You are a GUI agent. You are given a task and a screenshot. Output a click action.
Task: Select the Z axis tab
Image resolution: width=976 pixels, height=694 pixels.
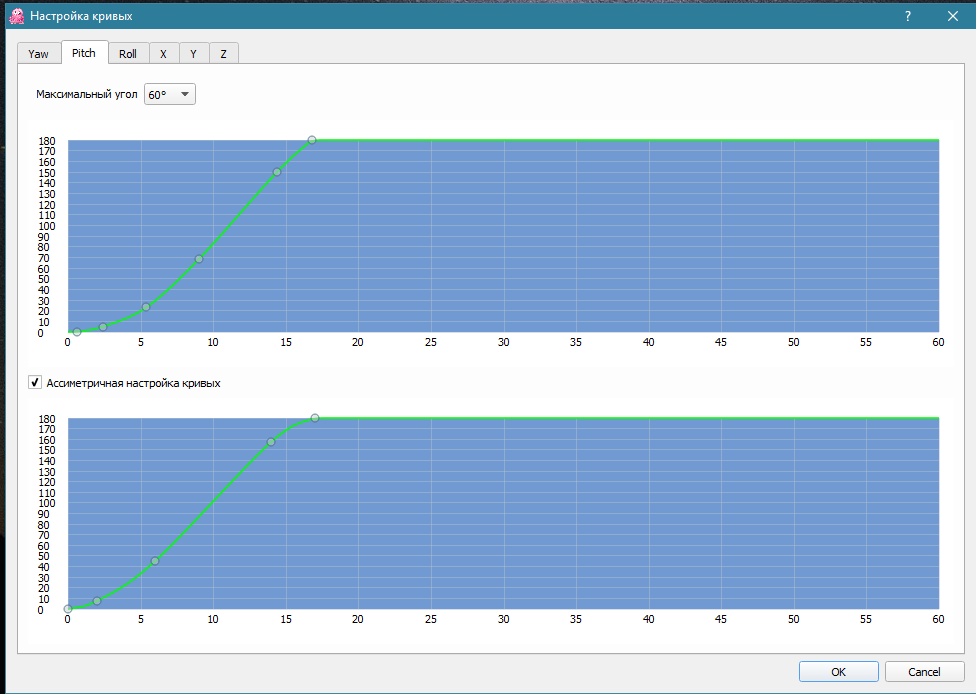pos(223,54)
